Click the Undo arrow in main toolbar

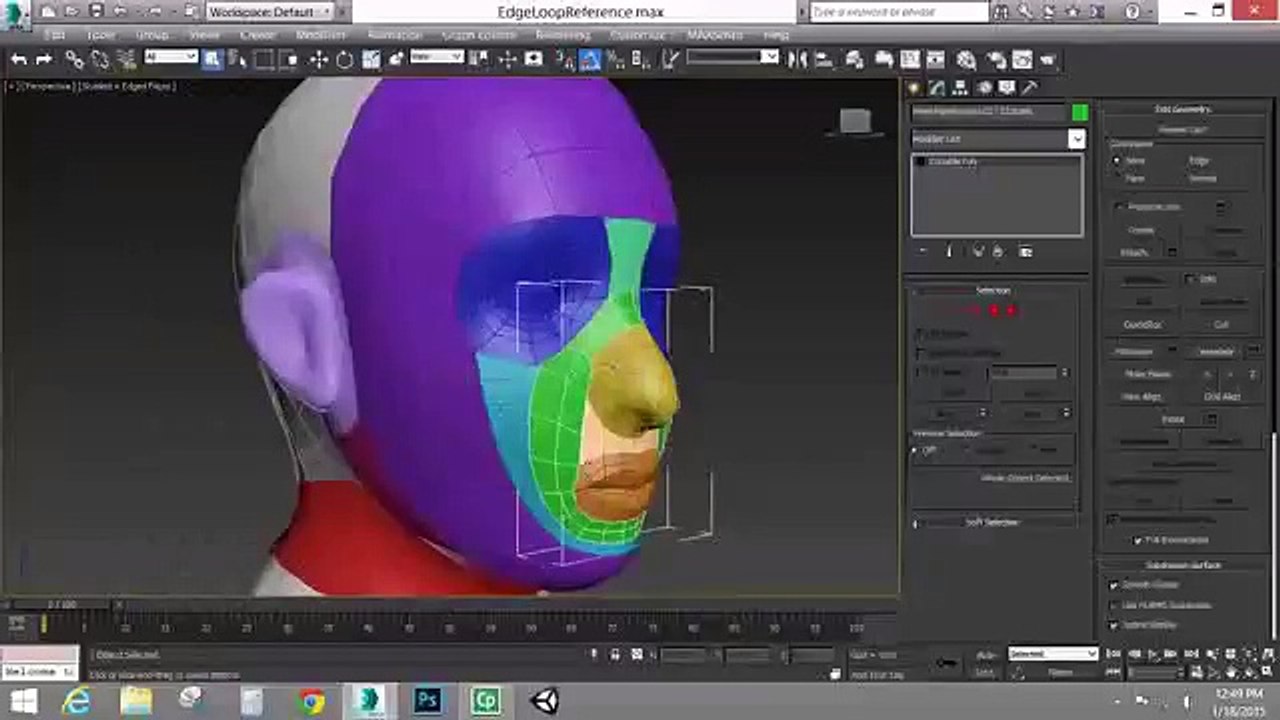tap(18, 60)
